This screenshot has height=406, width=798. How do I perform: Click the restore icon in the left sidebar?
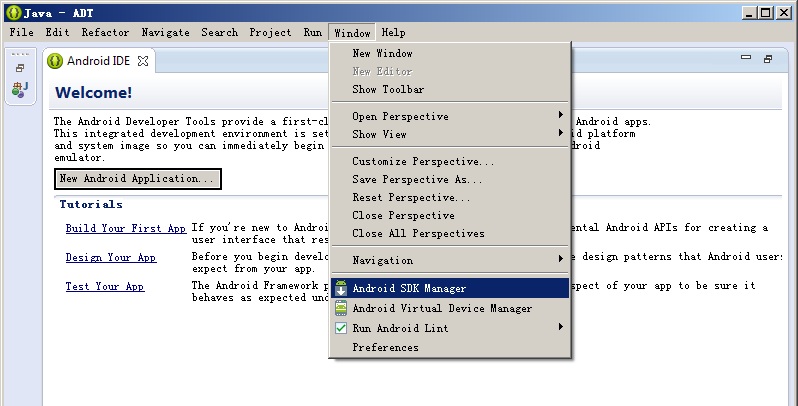click(20, 68)
